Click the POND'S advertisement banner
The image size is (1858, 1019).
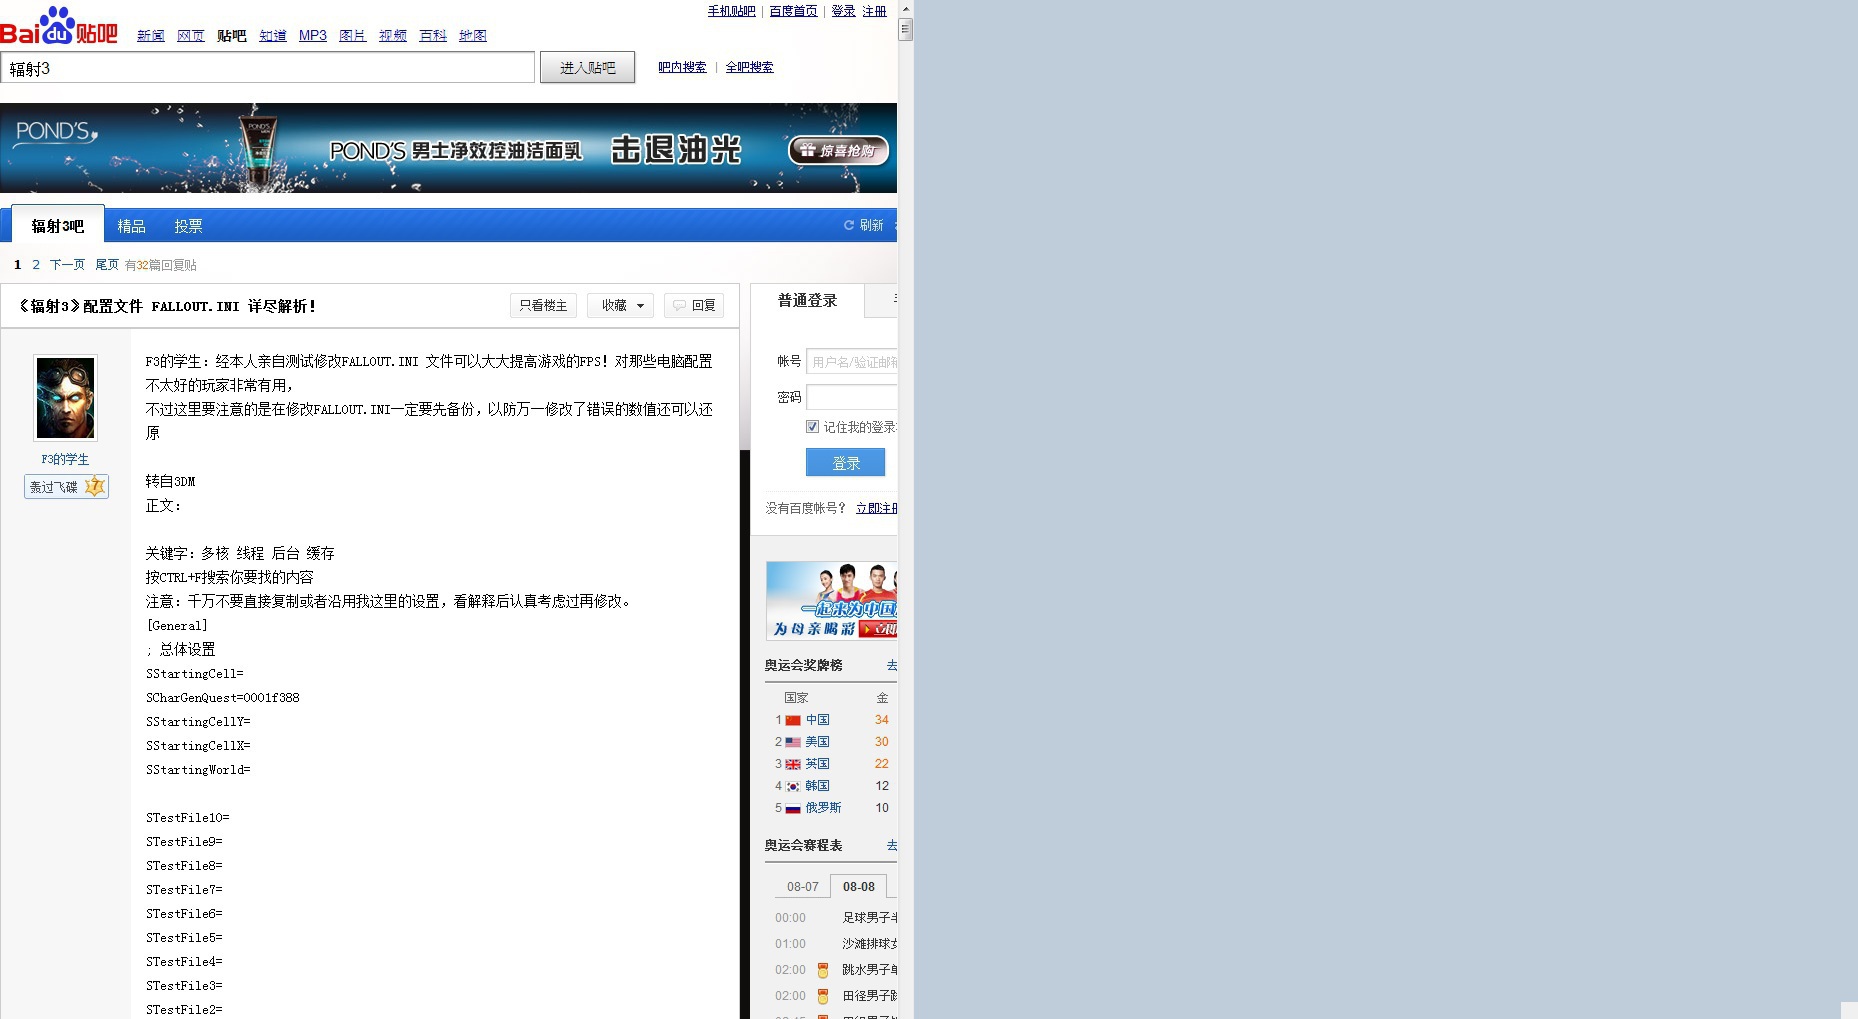(x=448, y=148)
